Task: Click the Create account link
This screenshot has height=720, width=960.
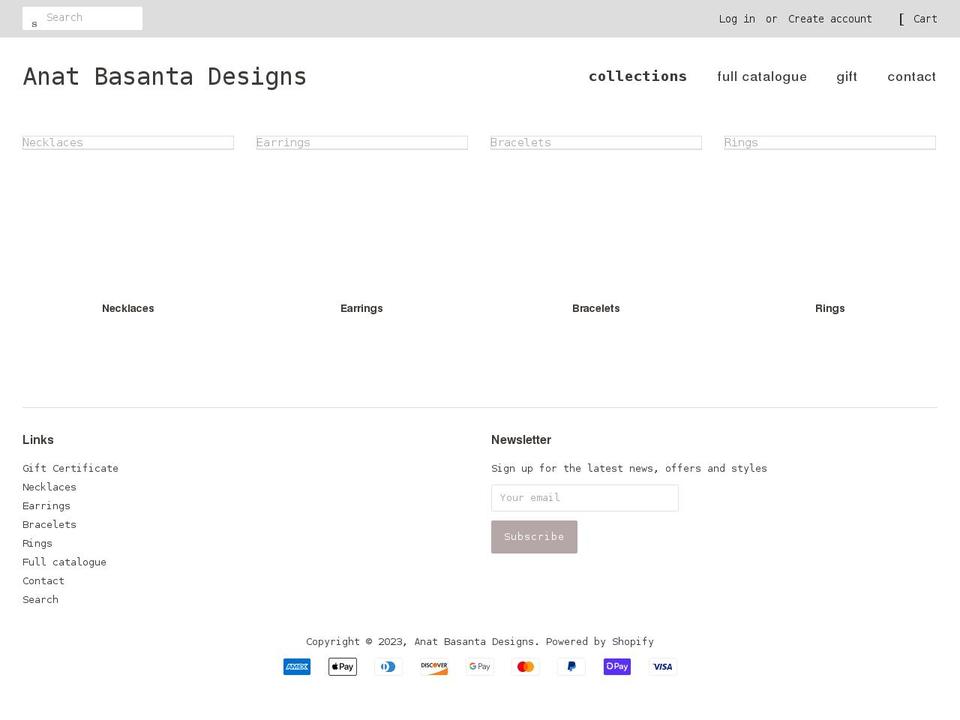Action: click(829, 19)
